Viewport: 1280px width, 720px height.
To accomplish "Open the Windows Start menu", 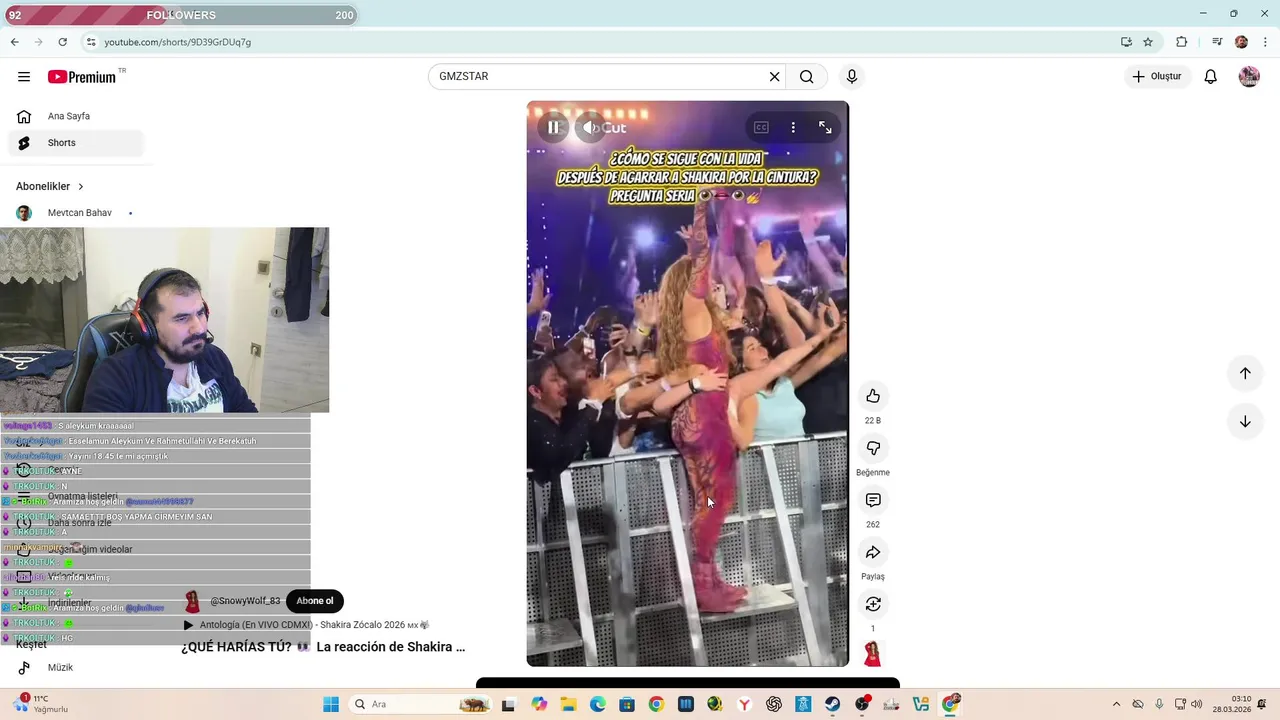I will [x=331, y=704].
